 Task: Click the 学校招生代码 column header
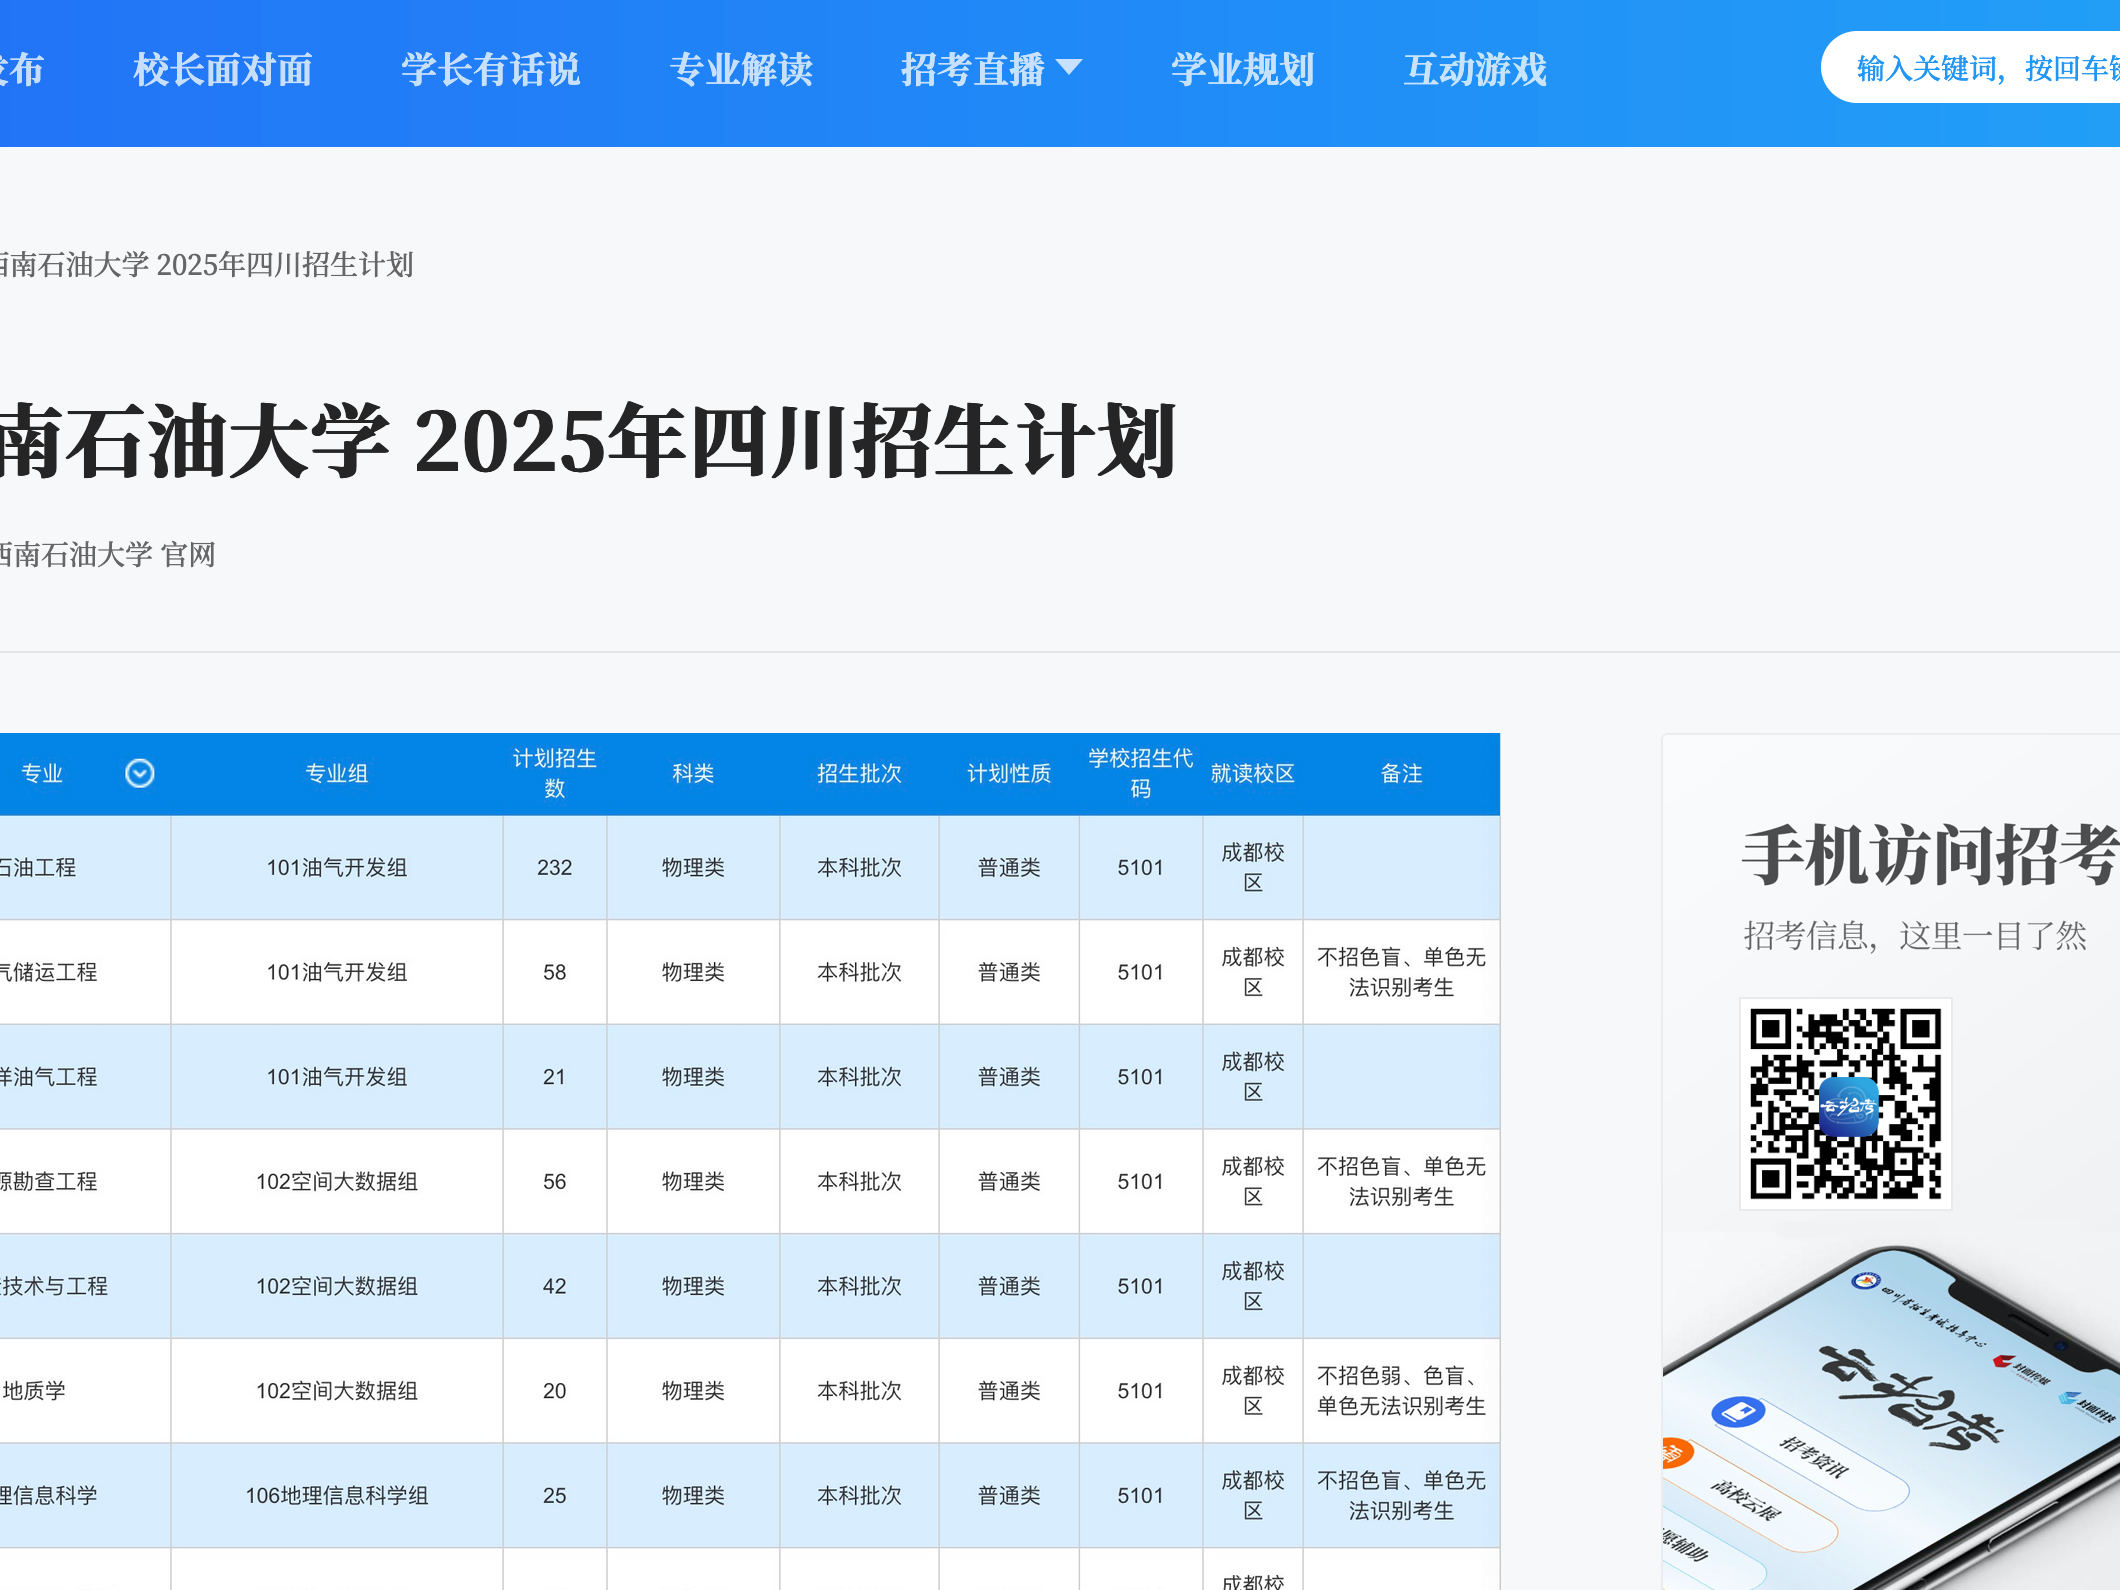(1141, 774)
